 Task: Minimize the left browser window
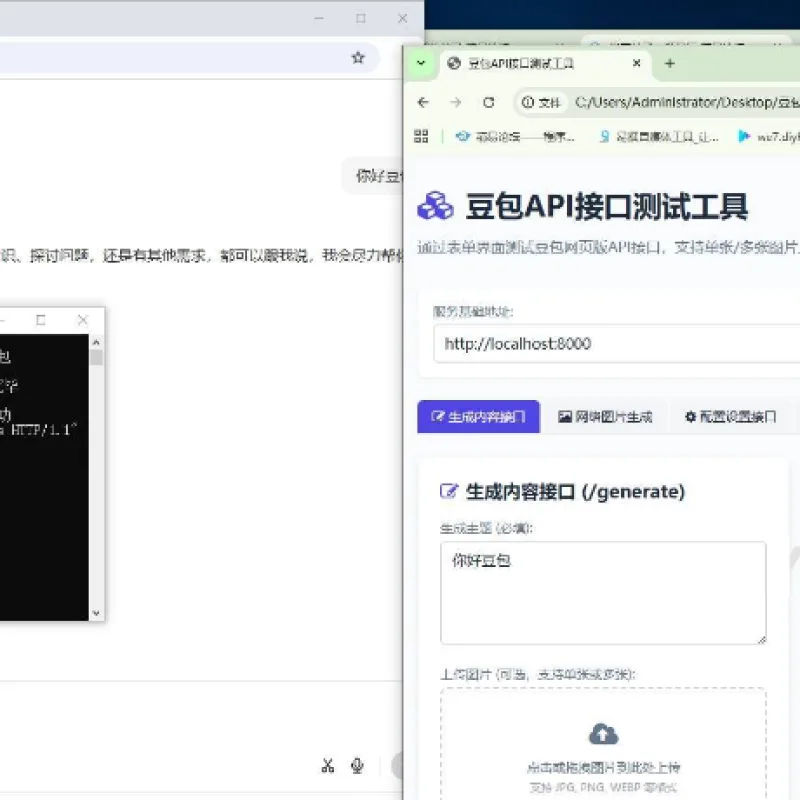coord(319,18)
